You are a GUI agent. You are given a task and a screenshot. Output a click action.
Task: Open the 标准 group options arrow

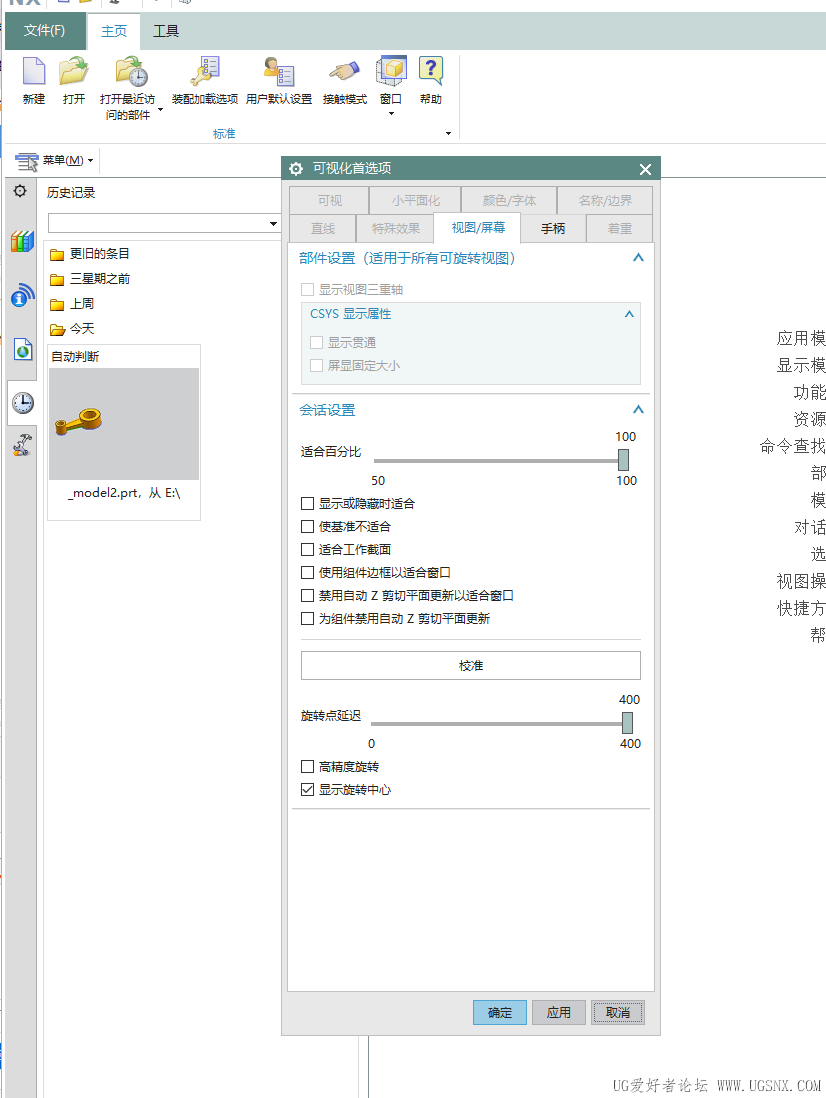[449, 133]
